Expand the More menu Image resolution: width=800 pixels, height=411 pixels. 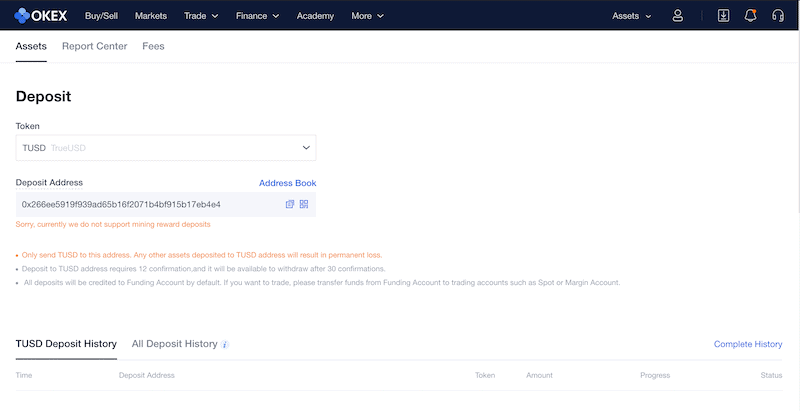click(x=367, y=16)
